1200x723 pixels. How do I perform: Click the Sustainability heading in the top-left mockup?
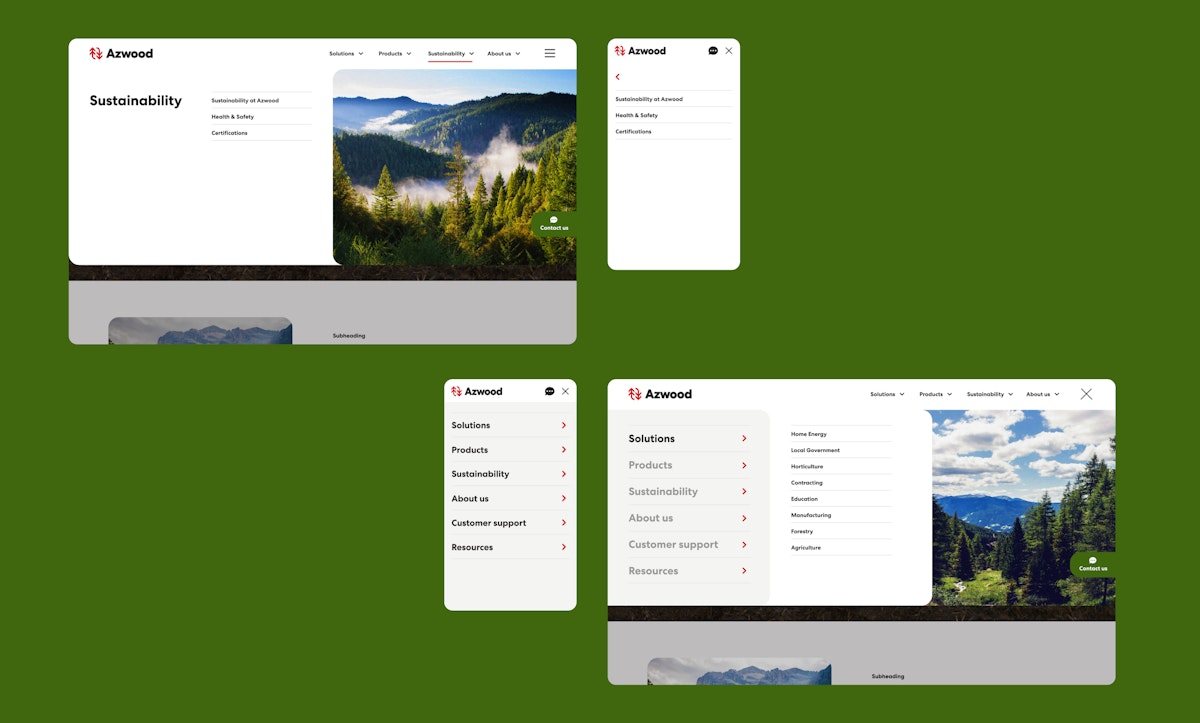click(136, 101)
